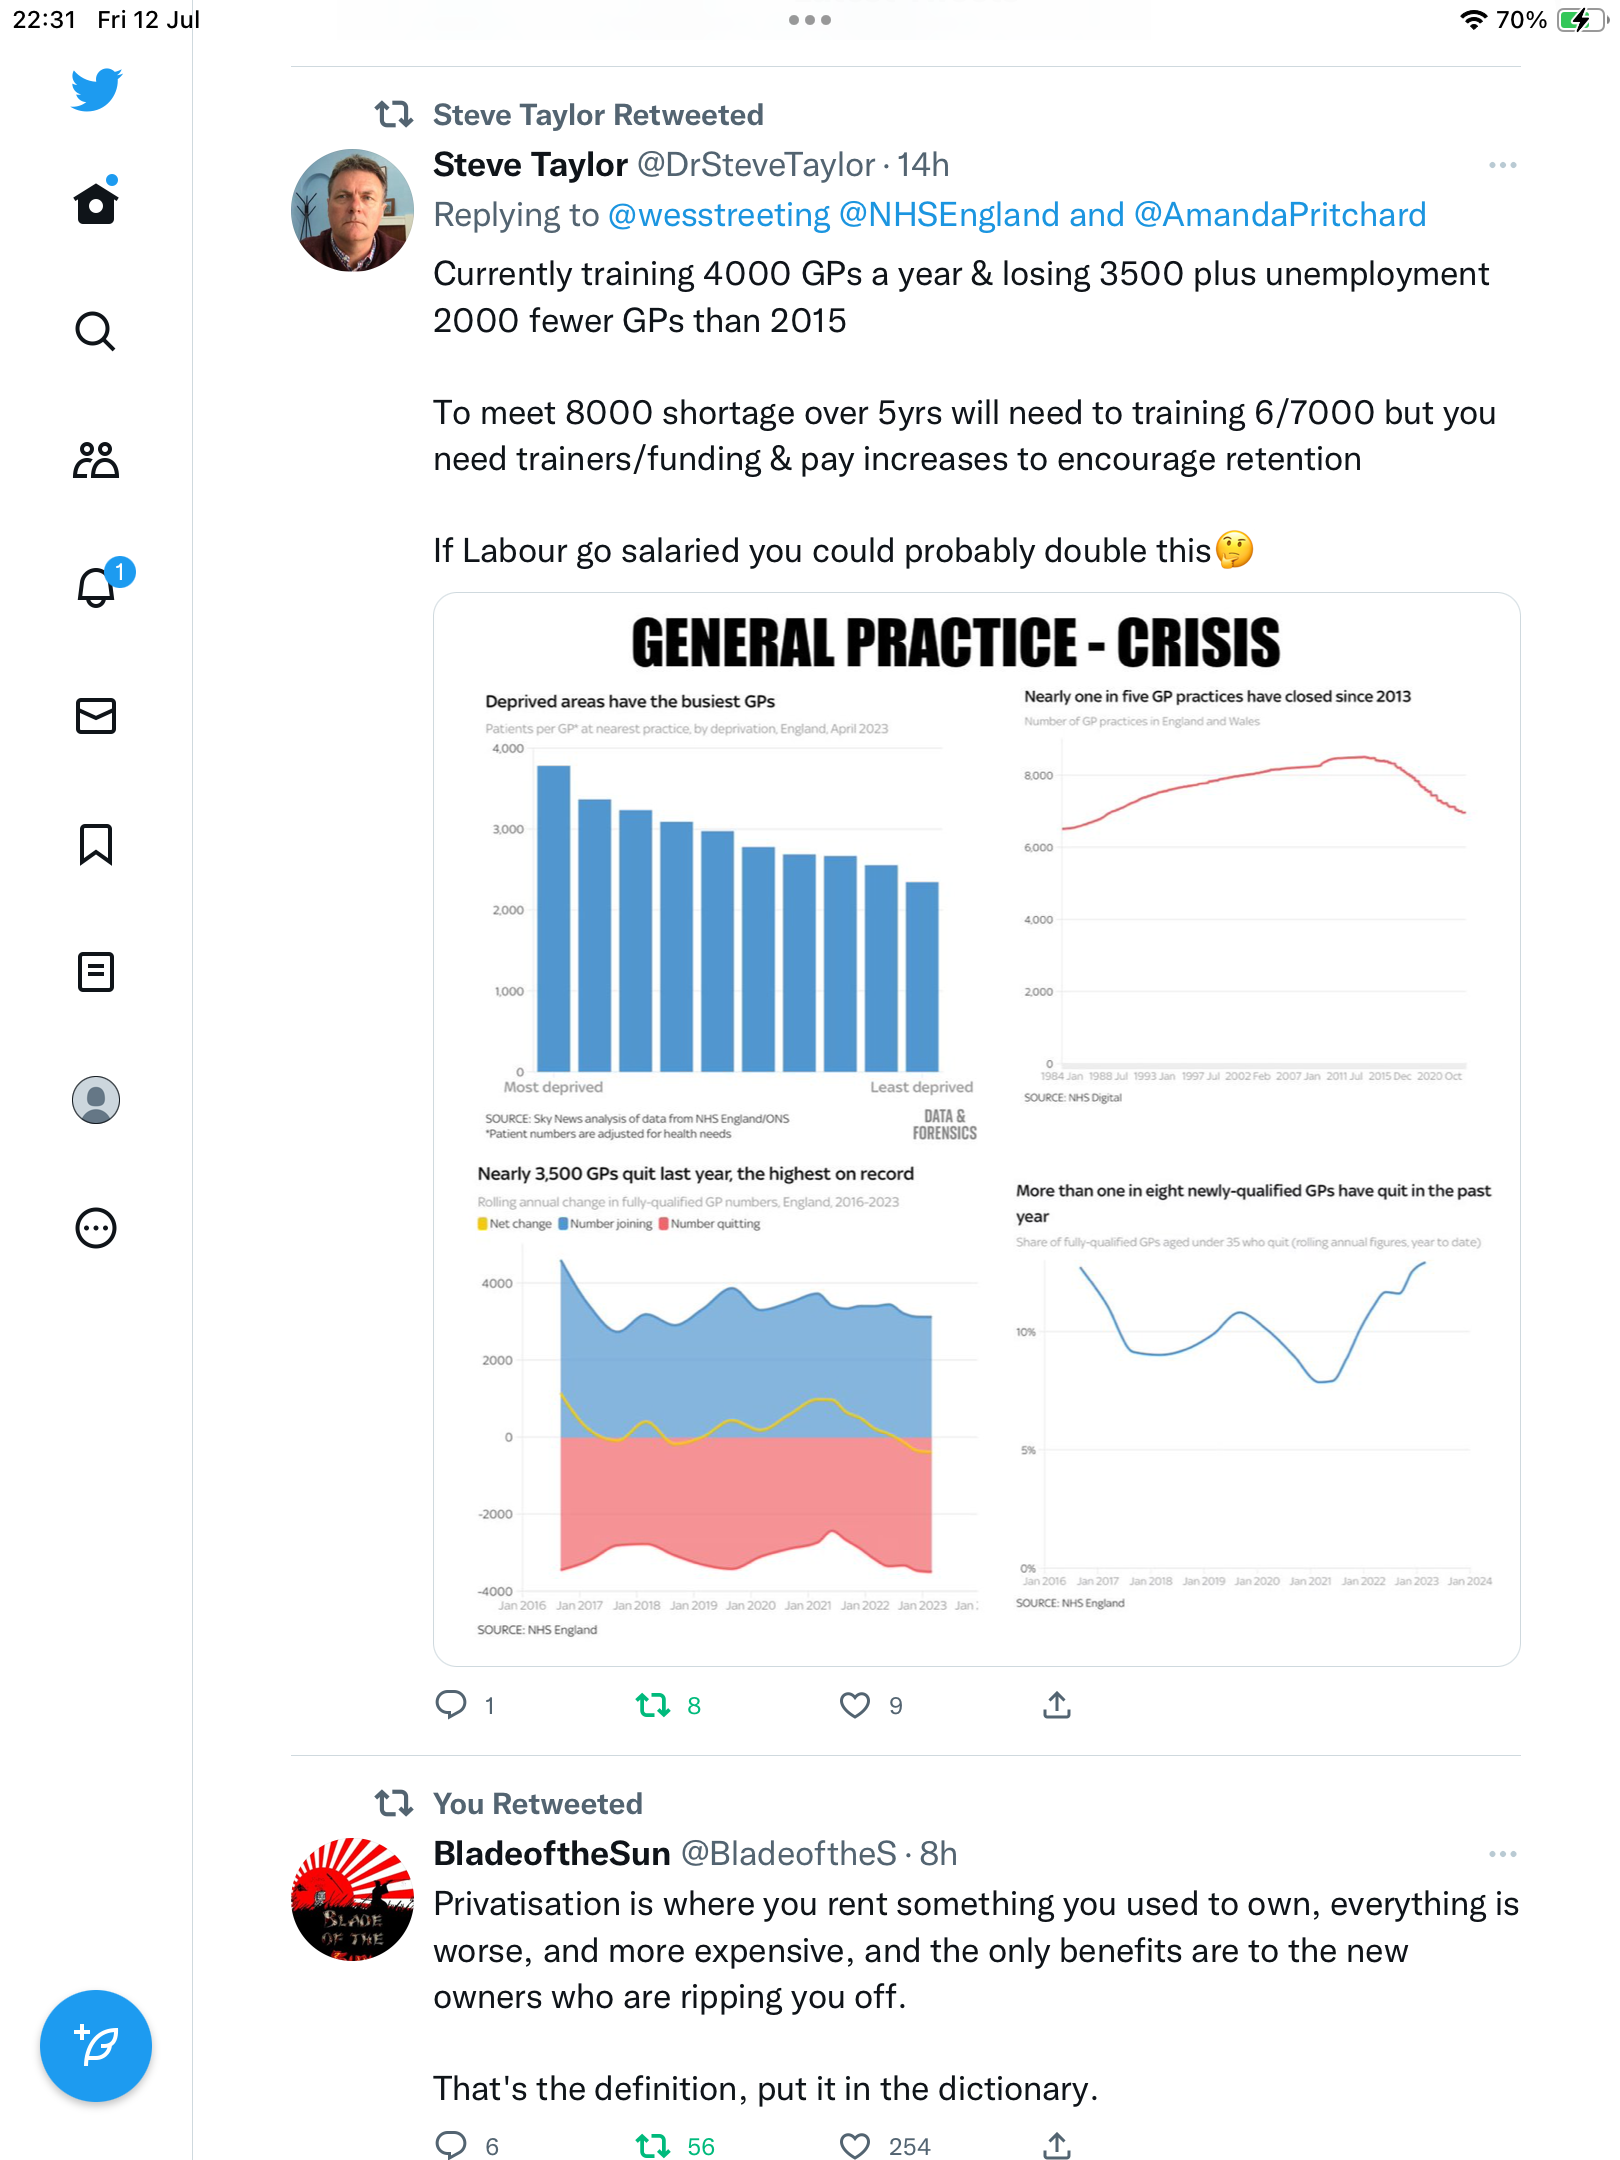
Task: Open the @wesstreeting mention link
Action: pyautogui.click(x=719, y=215)
